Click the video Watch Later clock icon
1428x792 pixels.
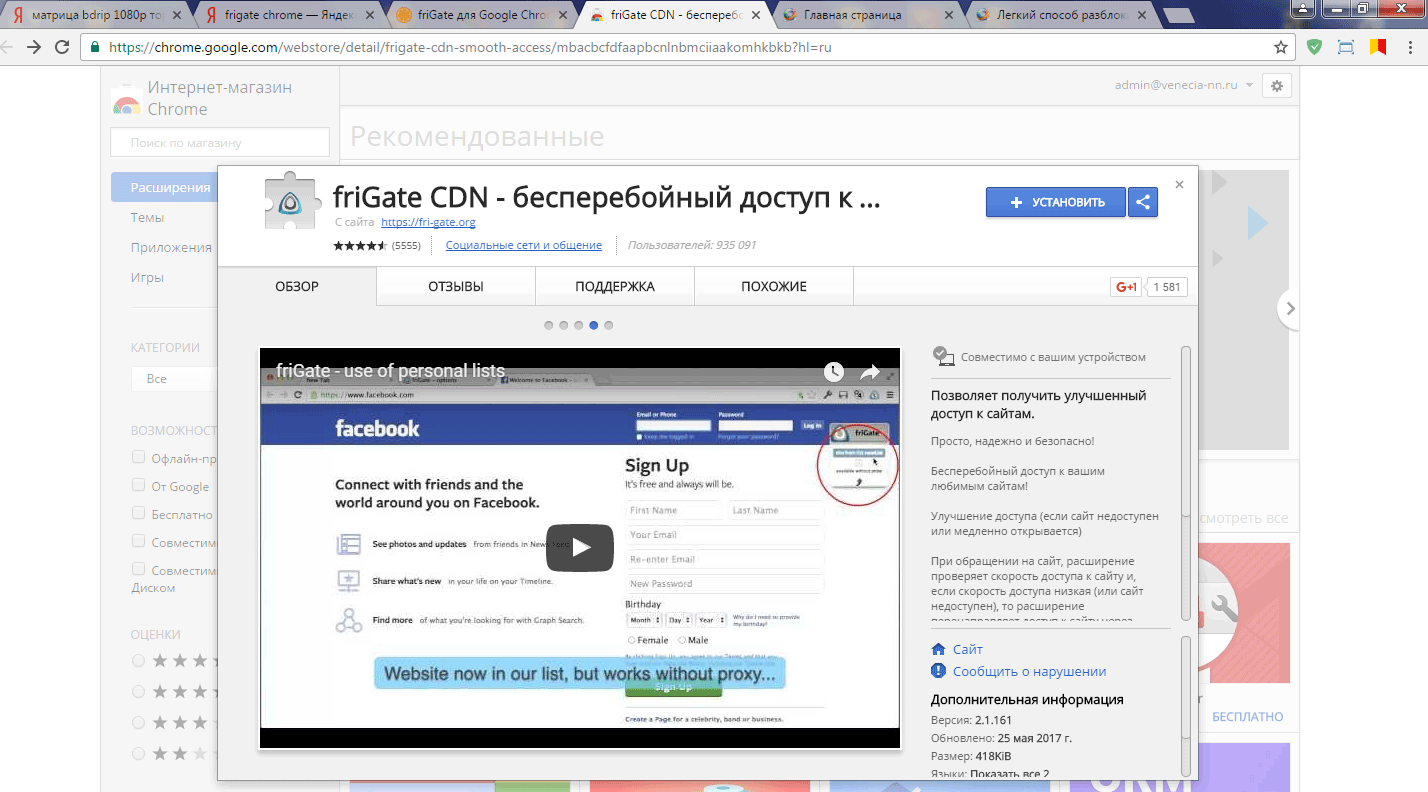pos(834,372)
